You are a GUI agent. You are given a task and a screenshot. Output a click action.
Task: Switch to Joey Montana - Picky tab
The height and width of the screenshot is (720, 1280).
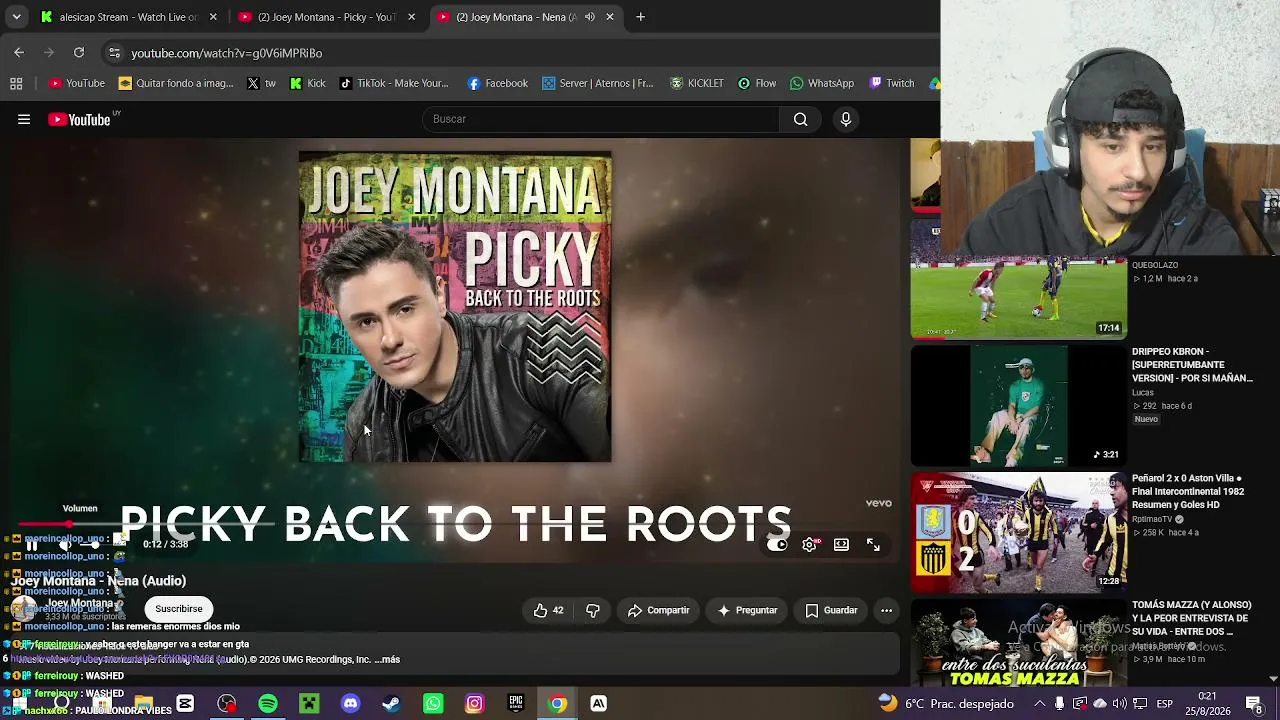pos(327,17)
